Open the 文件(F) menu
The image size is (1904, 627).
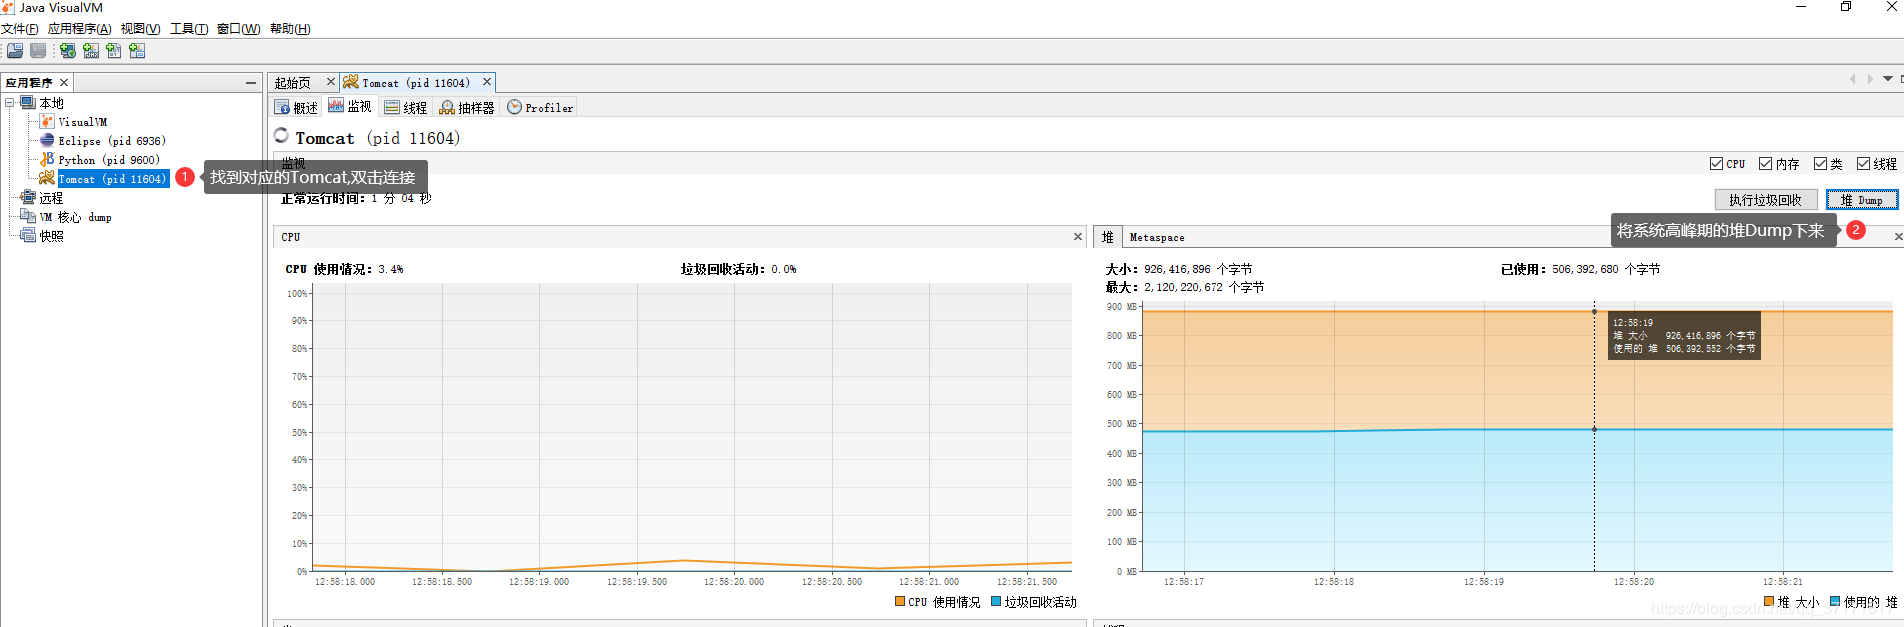20,29
